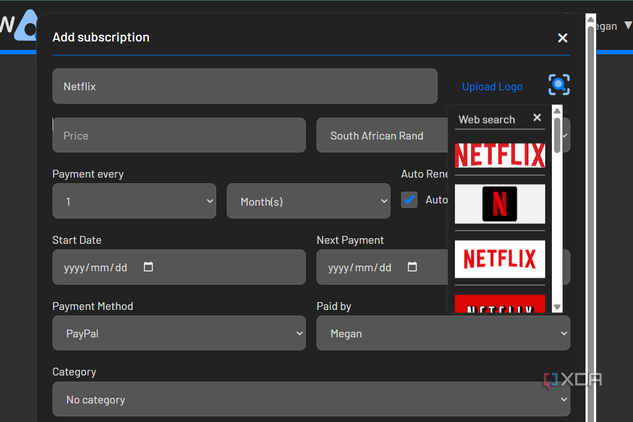Toggle the Auto Renew checkbox

(409, 200)
